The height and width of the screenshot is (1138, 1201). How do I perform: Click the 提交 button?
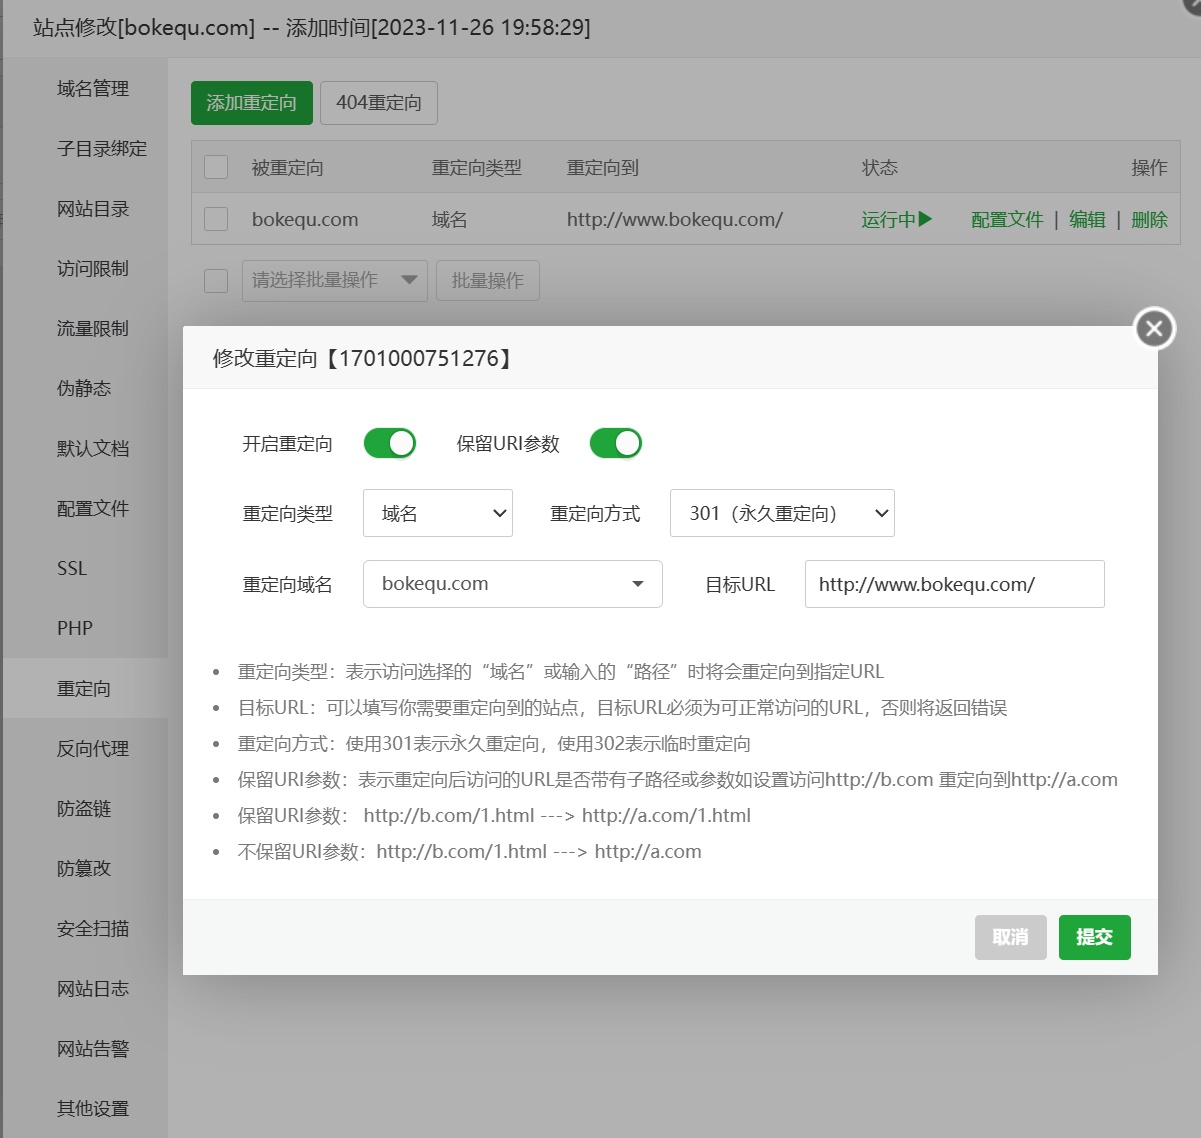[x=1095, y=937]
